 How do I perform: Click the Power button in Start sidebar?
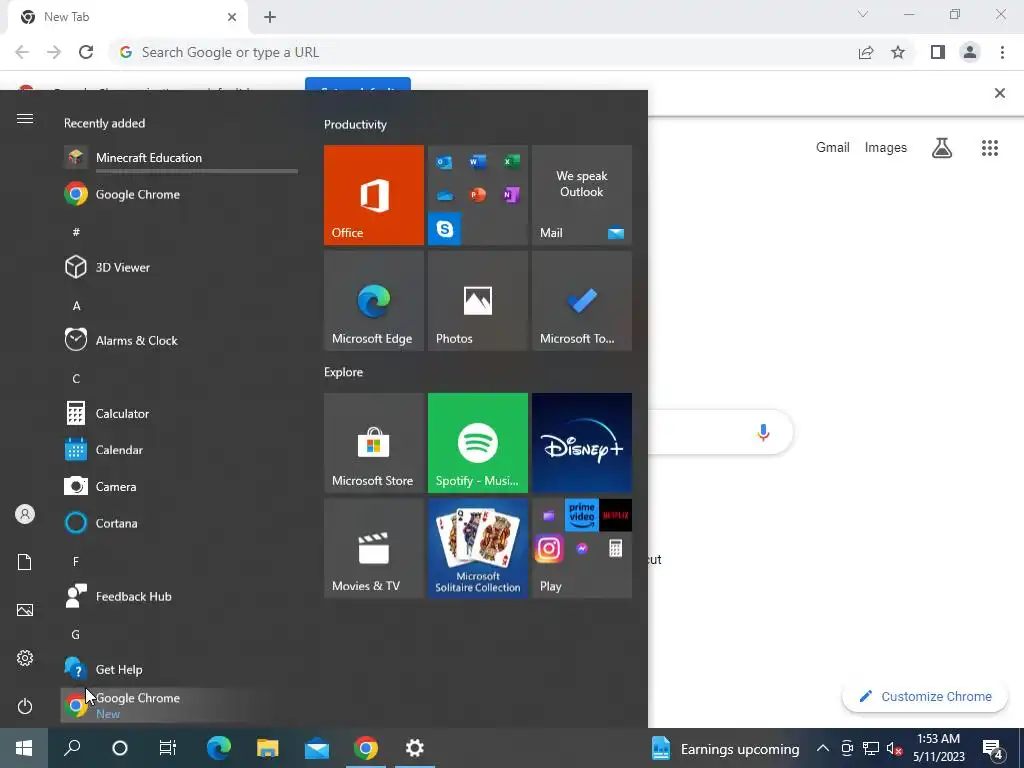point(25,706)
